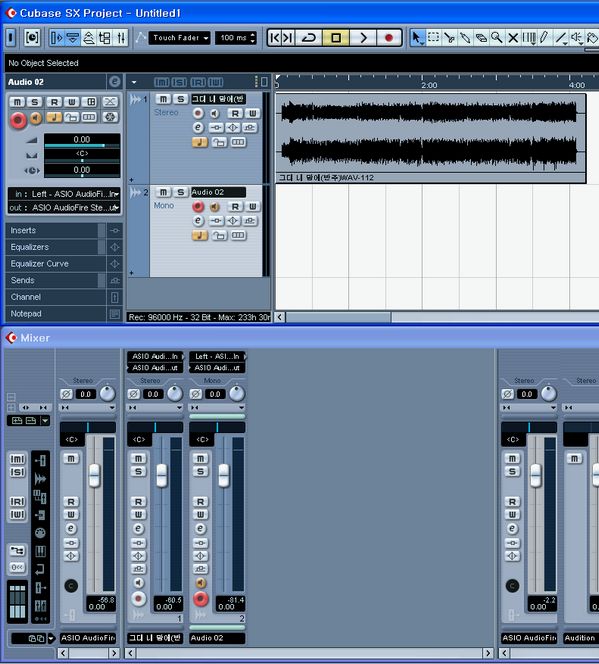Open the Inspector input routing dropdown
This screenshot has width=599, height=664.
click(x=64, y=194)
